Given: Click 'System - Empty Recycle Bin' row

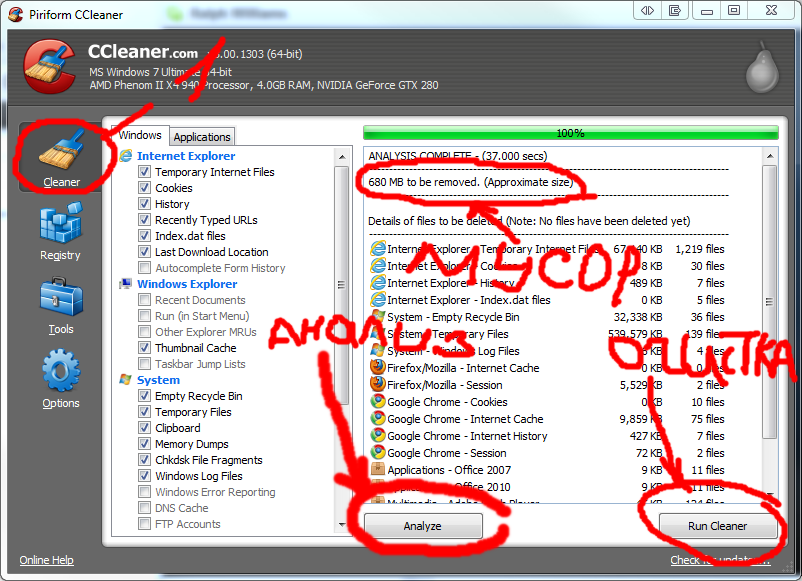Looking at the screenshot, I should tap(547, 317).
